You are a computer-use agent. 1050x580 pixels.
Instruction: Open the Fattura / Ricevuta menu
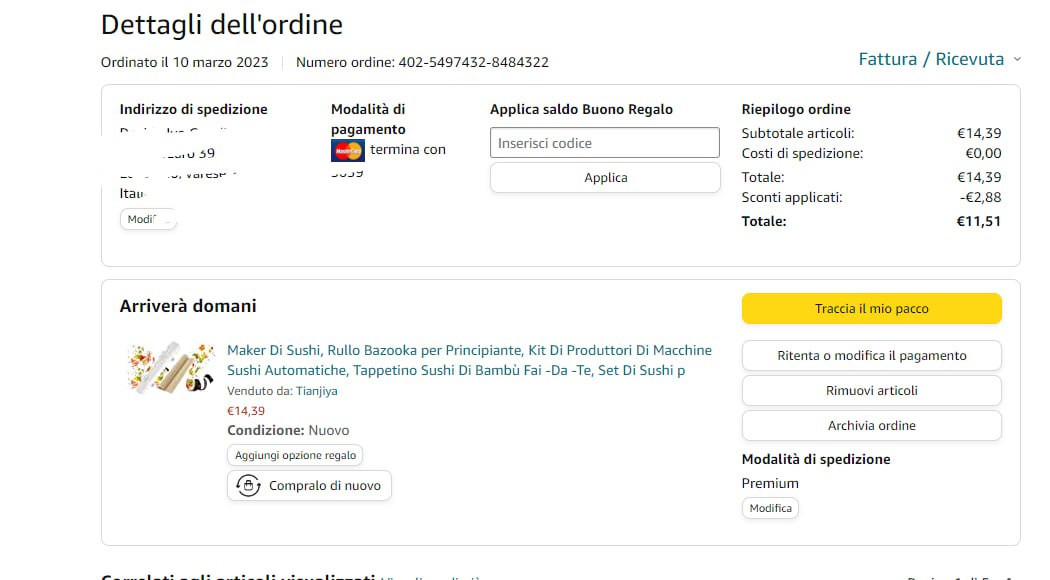point(930,60)
